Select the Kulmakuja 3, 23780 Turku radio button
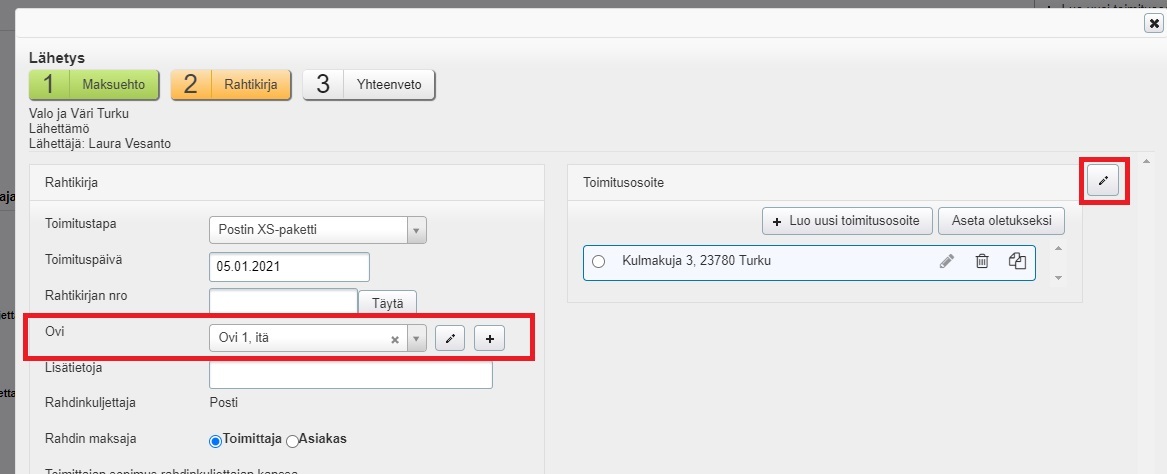This screenshot has height=474, width=1167. 599,262
